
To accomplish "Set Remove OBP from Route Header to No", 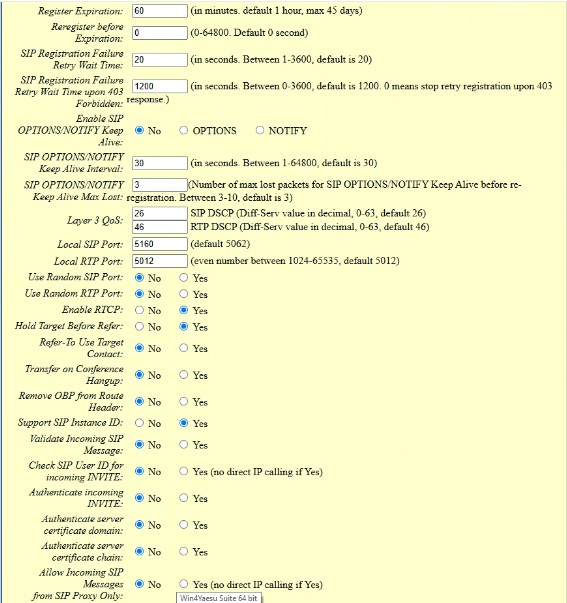I will (139, 401).
